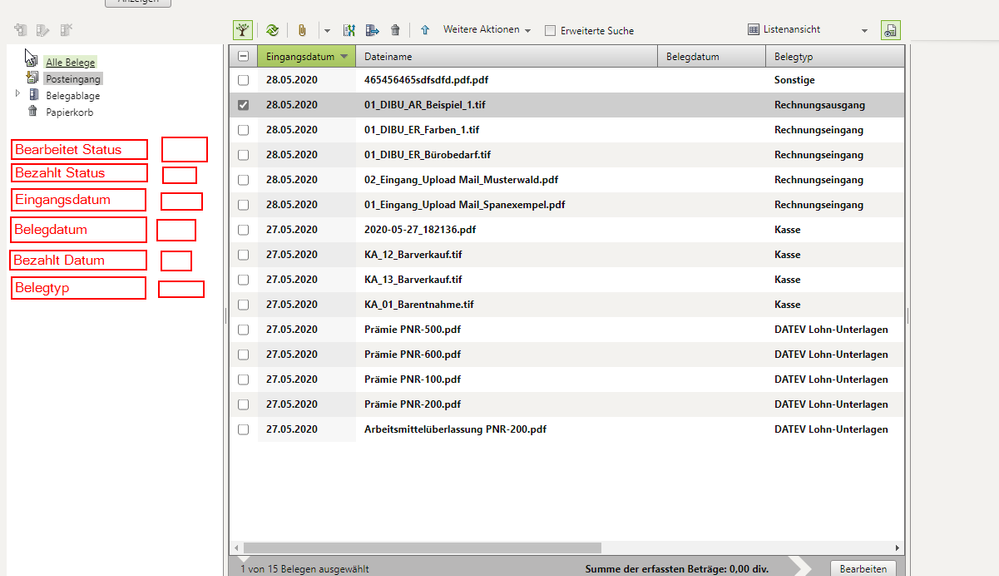The height and width of the screenshot is (576, 999).
Task: Open the Weitere Aktionen dropdown
Action: click(x=487, y=30)
